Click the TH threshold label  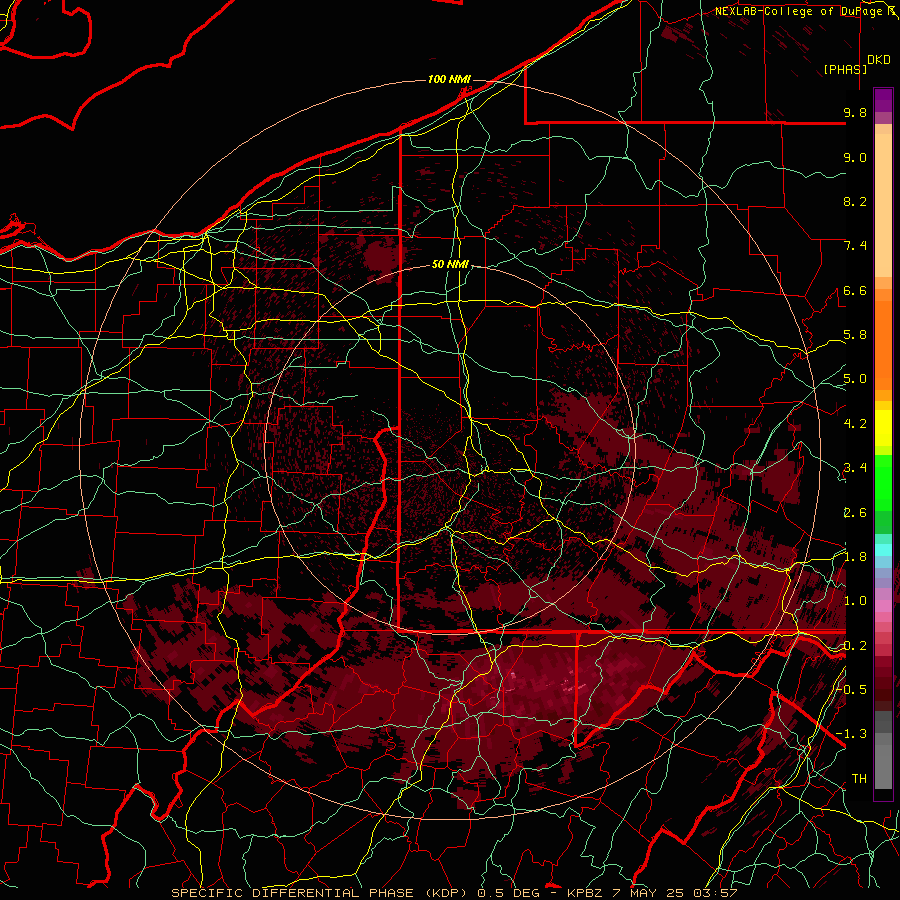[x=859, y=779]
